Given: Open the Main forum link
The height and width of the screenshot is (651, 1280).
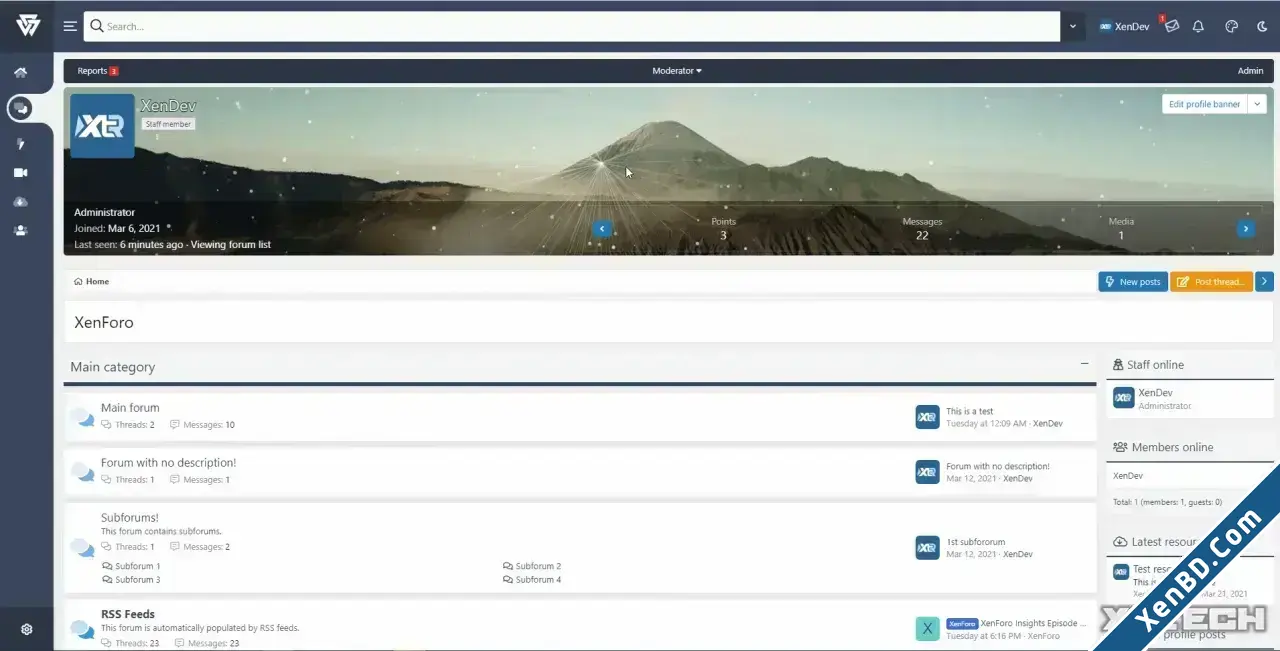Looking at the screenshot, I should (x=130, y=408).
